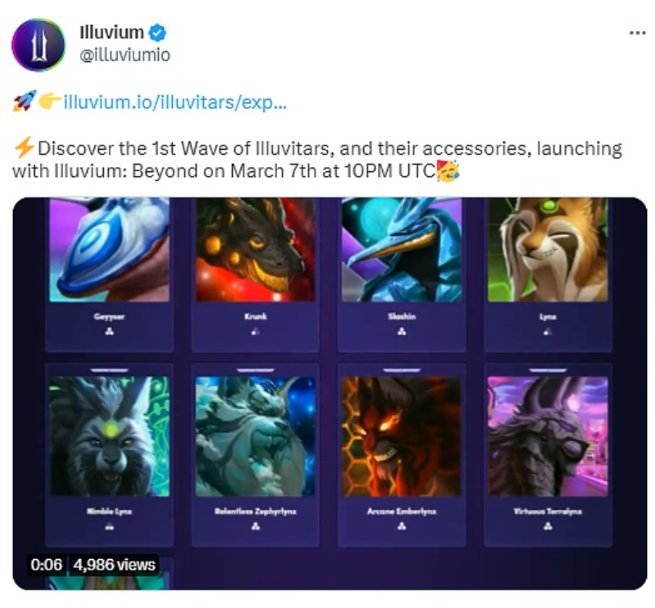Click the Illuvium profile avatar
Screen dimensions: 655x608
(38, 45)
